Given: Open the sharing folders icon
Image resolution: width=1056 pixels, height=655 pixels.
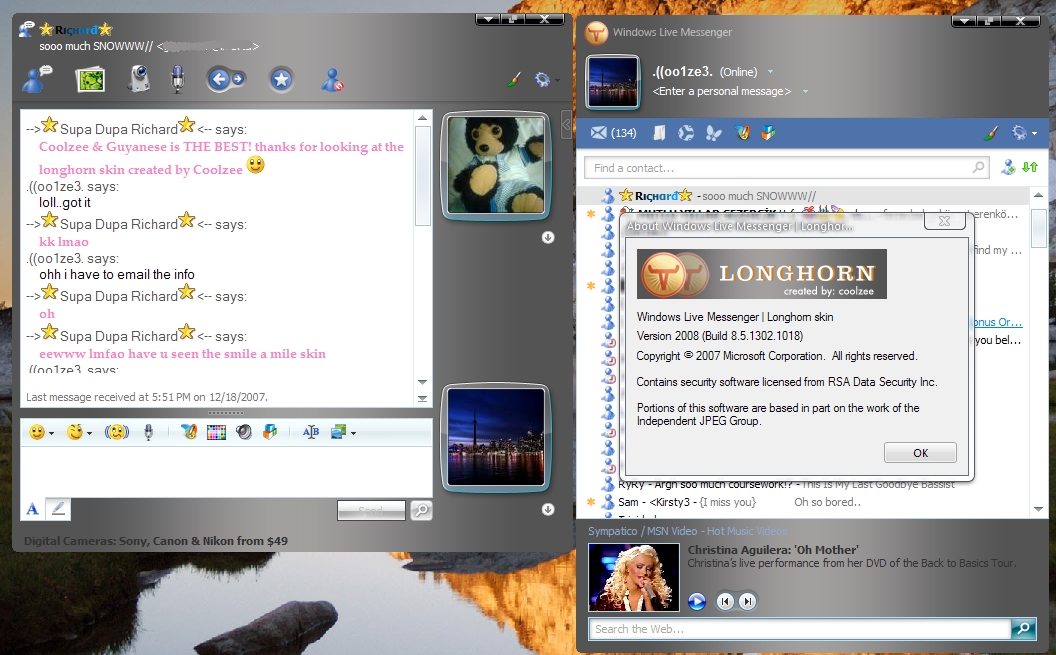Looking at the screenshot, I should [659, 133].
